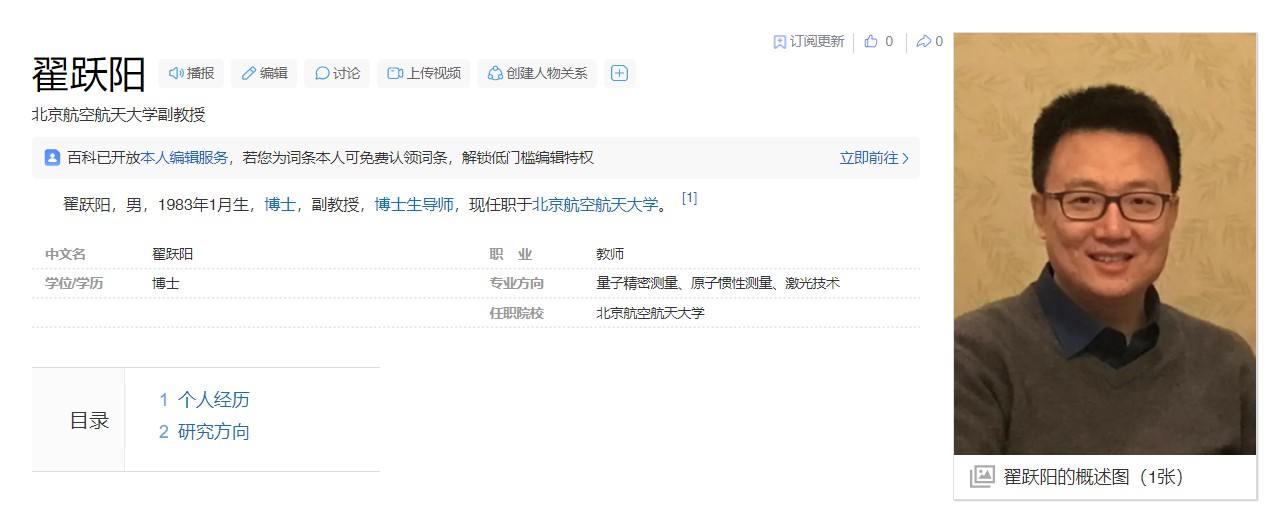Click the 任职院校 field label
Image resolution: width=1268 pixels, height=507 pixels.
[516, 312]
